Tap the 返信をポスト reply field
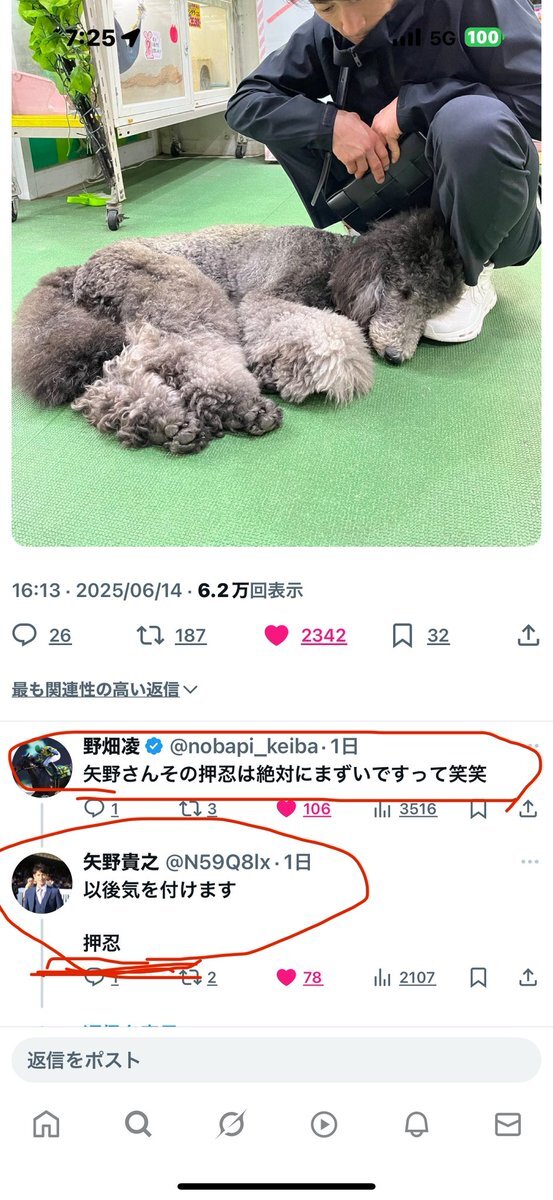553x1200 pixels. pyautogui.click(x=276, y=1060)
